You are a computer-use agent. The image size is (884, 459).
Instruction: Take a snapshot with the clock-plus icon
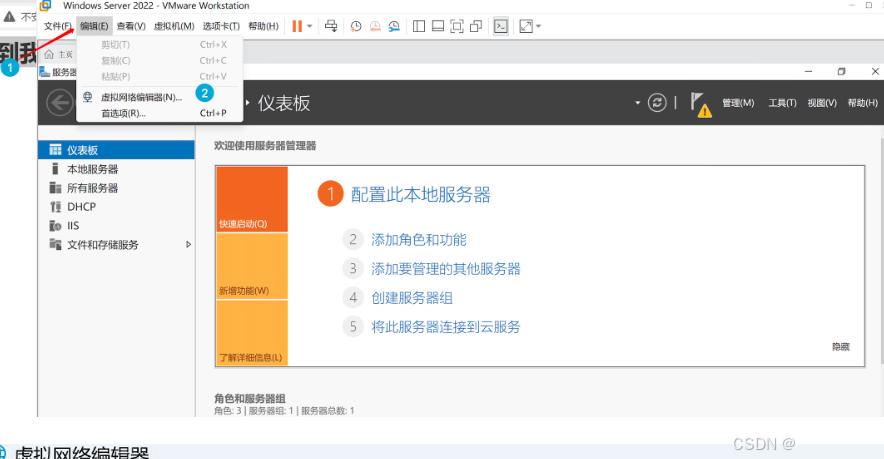pos(356,26)
